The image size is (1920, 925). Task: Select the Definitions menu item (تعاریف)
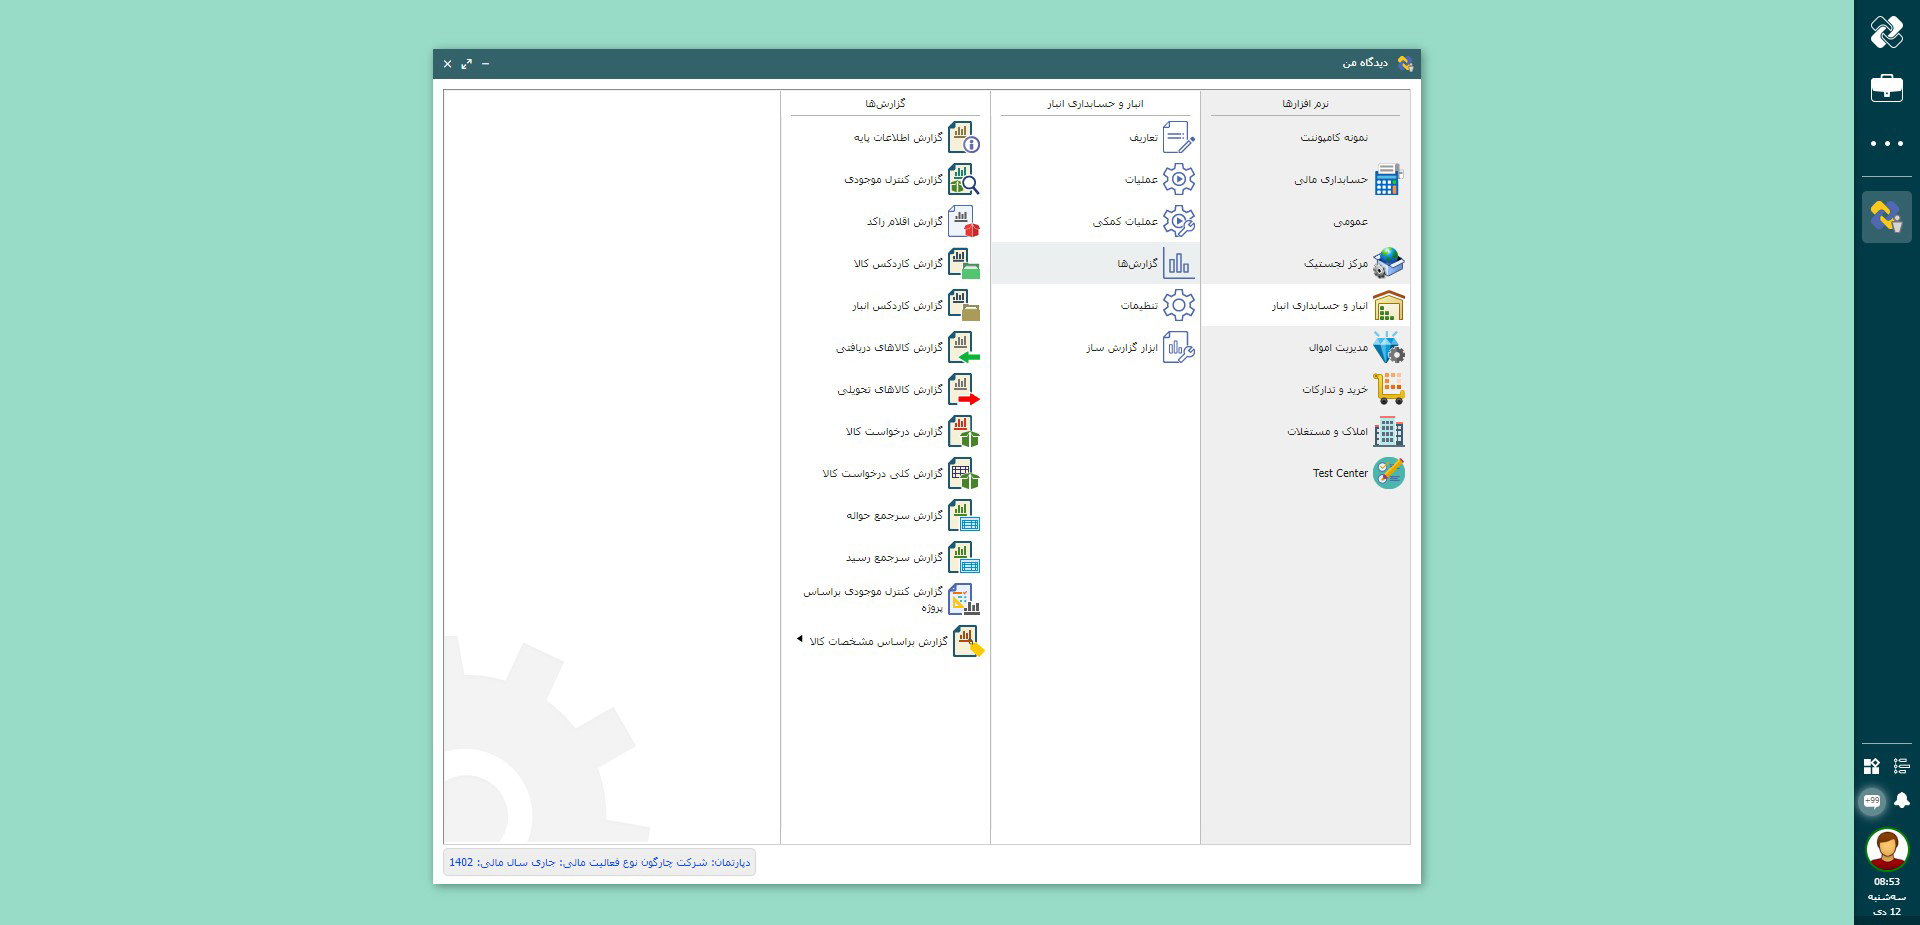[x=1143, y=138]
